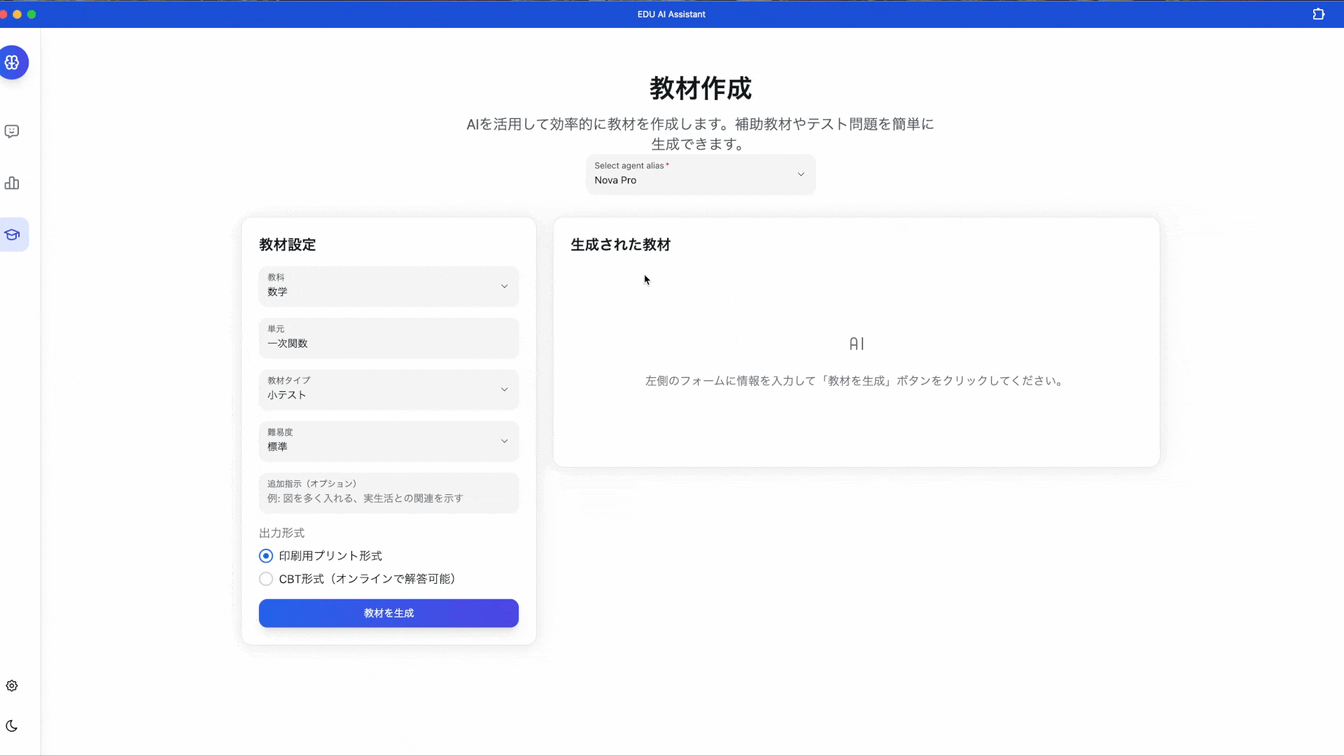Open the 難易度 difficulty dropdown
The height and width of the screenshot is (756, 1344).
point(389,441)
